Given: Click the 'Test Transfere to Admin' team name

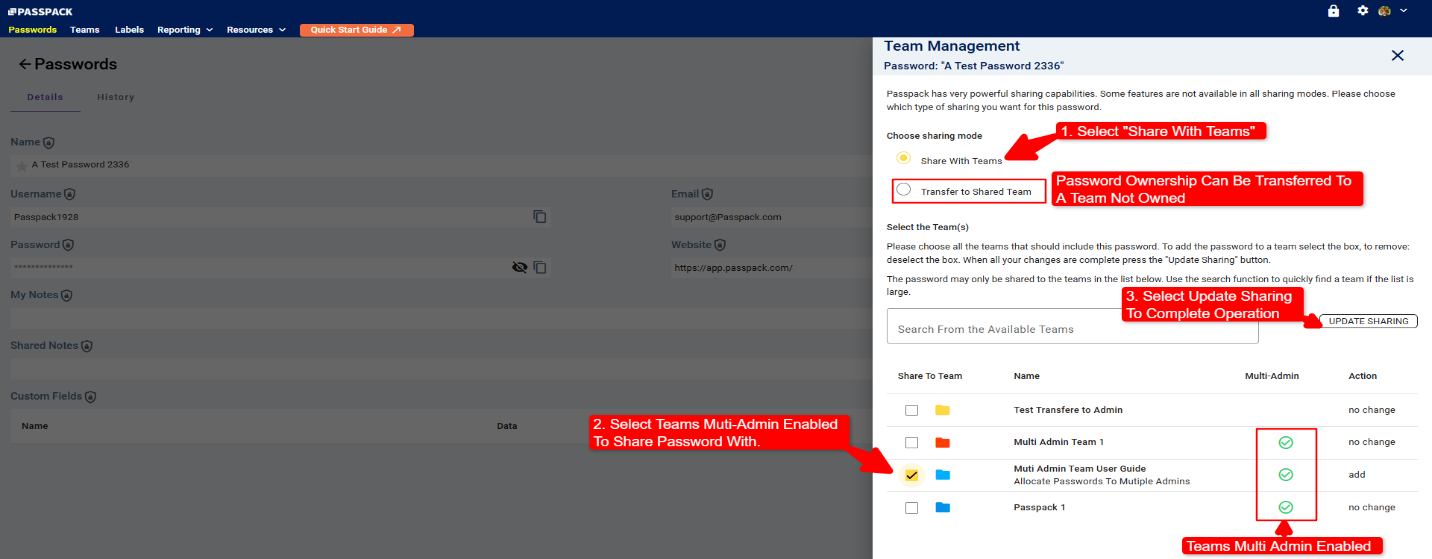Looking at the screenshot, I should (x=1068, y=410).
